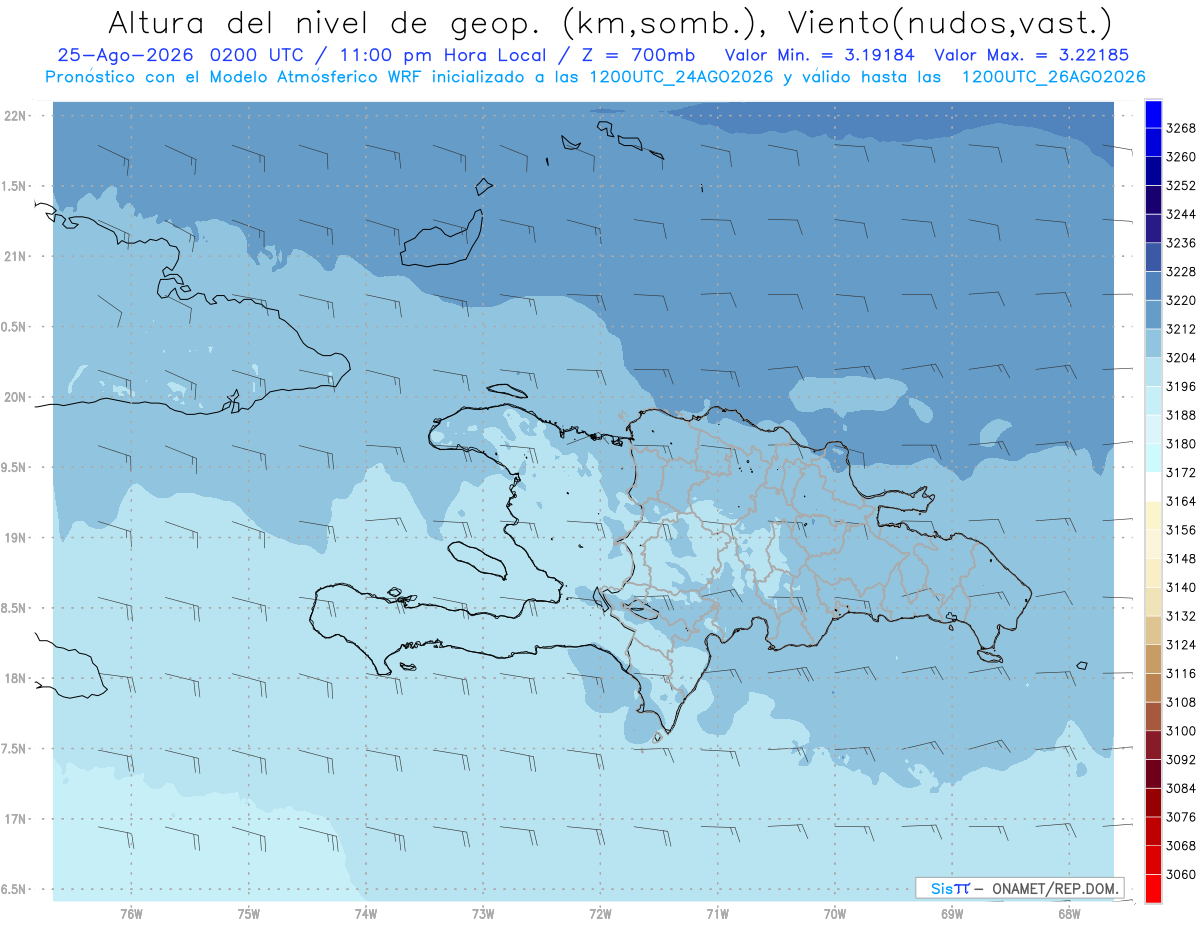Pick the red swatch below 3060
The image size is (1200, 927).
click(1153, 888)
